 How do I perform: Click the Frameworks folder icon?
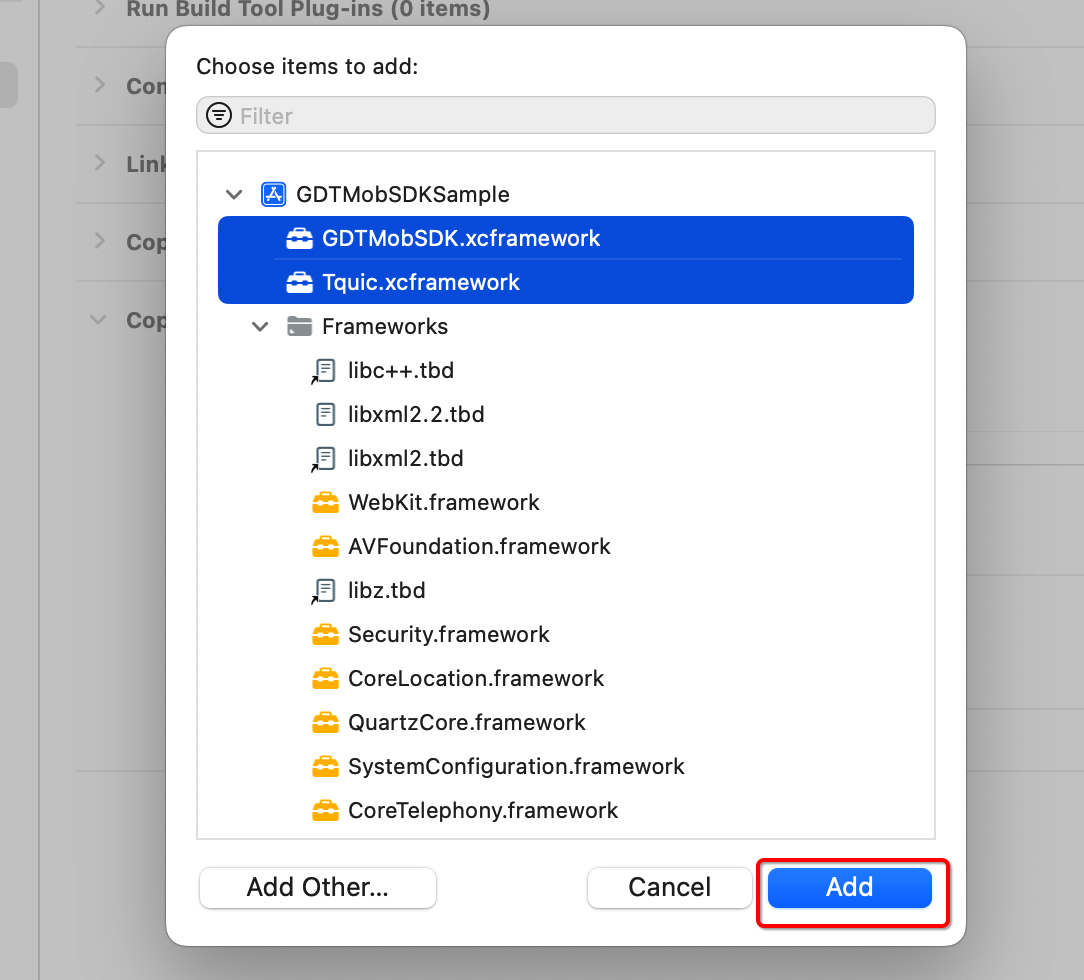coord(299,326)
